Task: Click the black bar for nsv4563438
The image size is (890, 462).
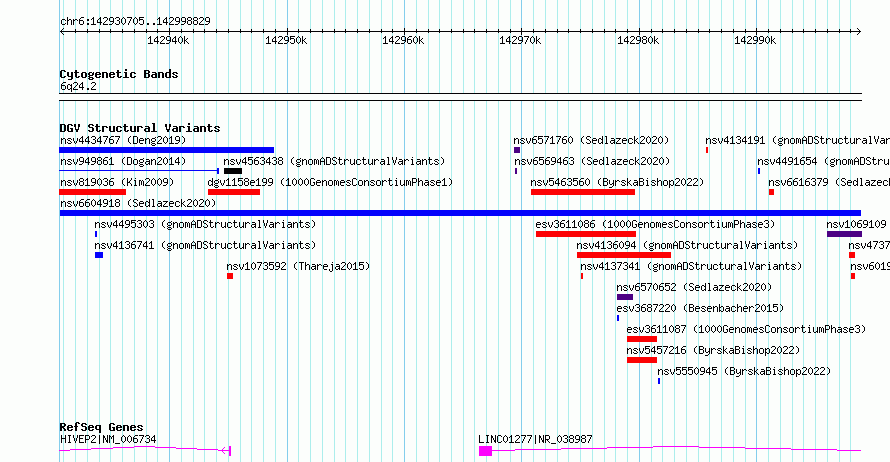Action: (233, 171)
